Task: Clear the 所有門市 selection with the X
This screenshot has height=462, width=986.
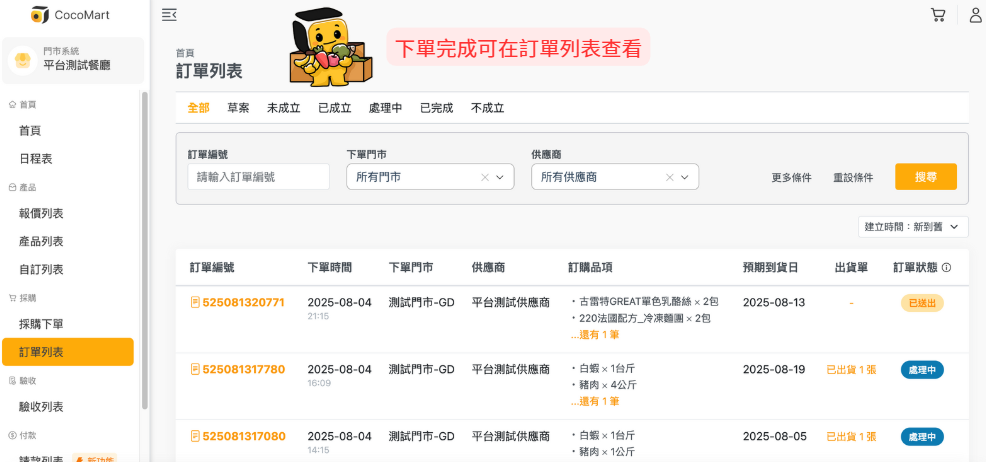Action: click(x=485, y=177)
